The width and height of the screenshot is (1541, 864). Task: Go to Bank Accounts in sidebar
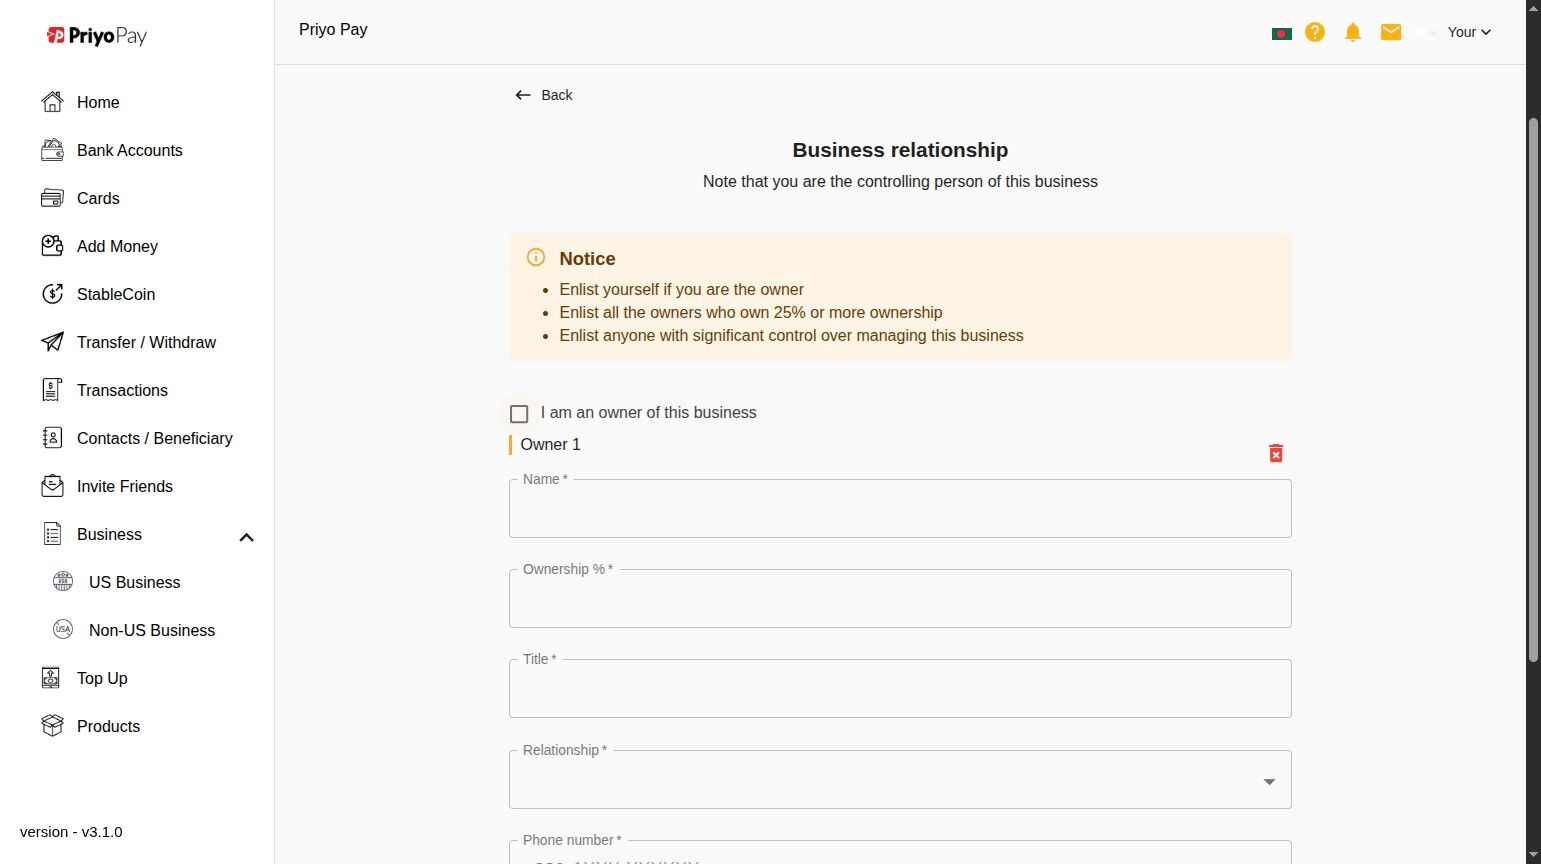pos(129,150)
